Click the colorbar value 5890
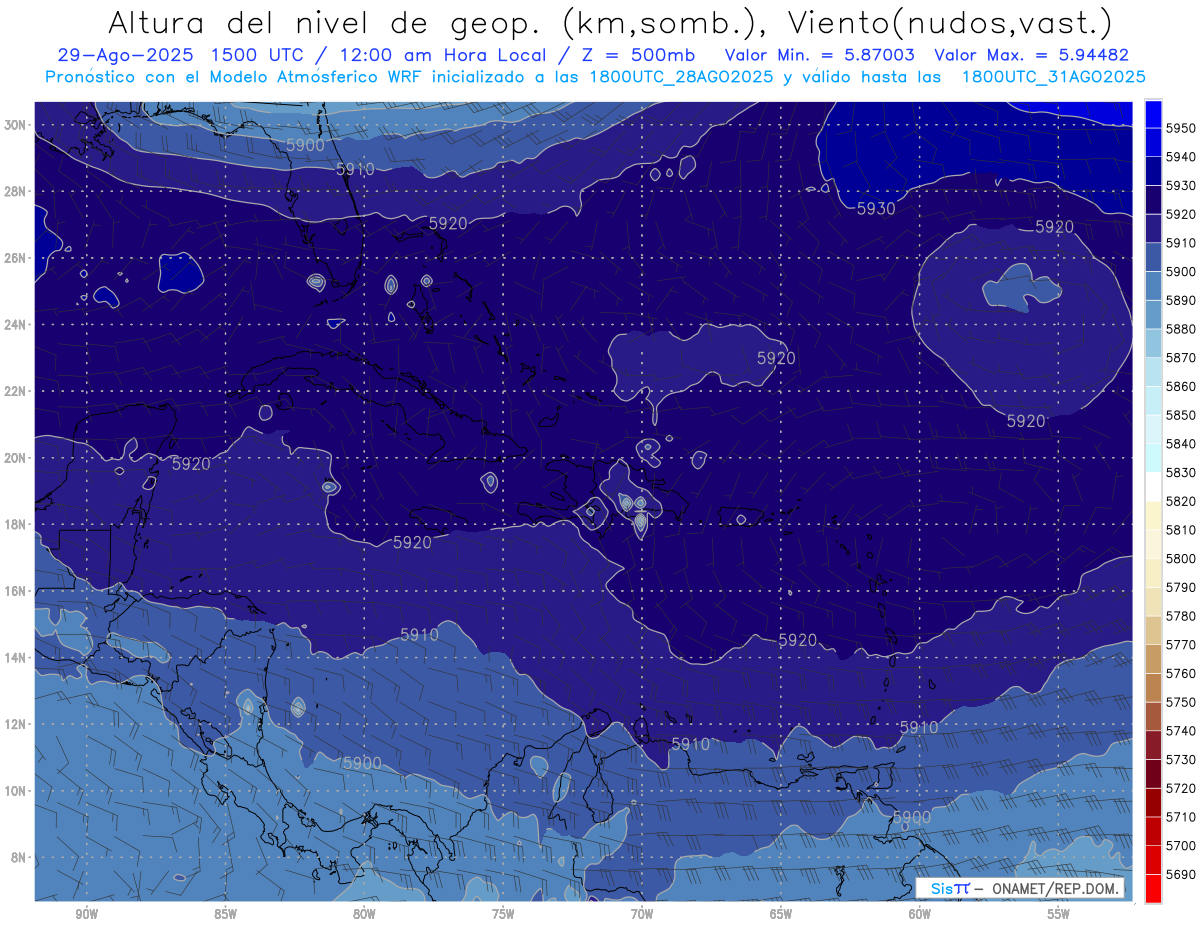Image resolution: width=1200 pixels, height=927 pixels. (1180, 300)
